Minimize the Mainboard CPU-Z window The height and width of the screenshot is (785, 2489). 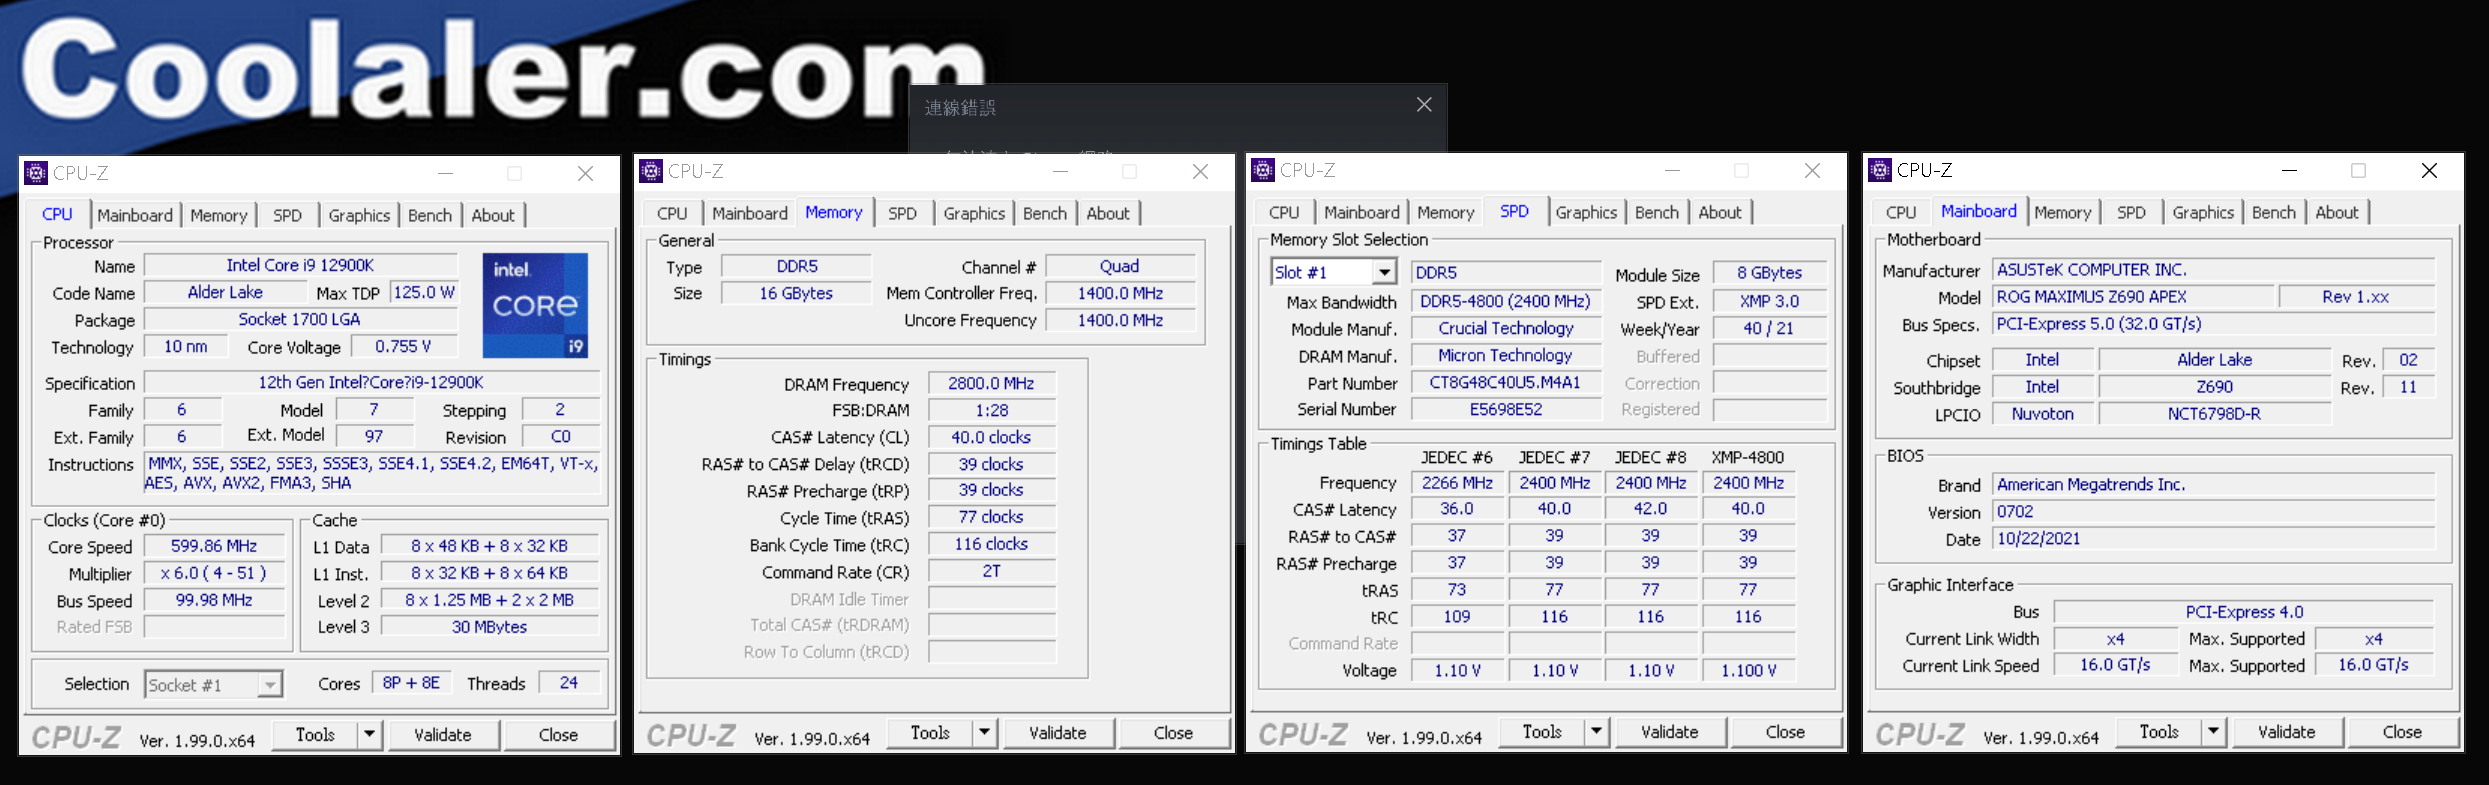tap(2289, 171)
